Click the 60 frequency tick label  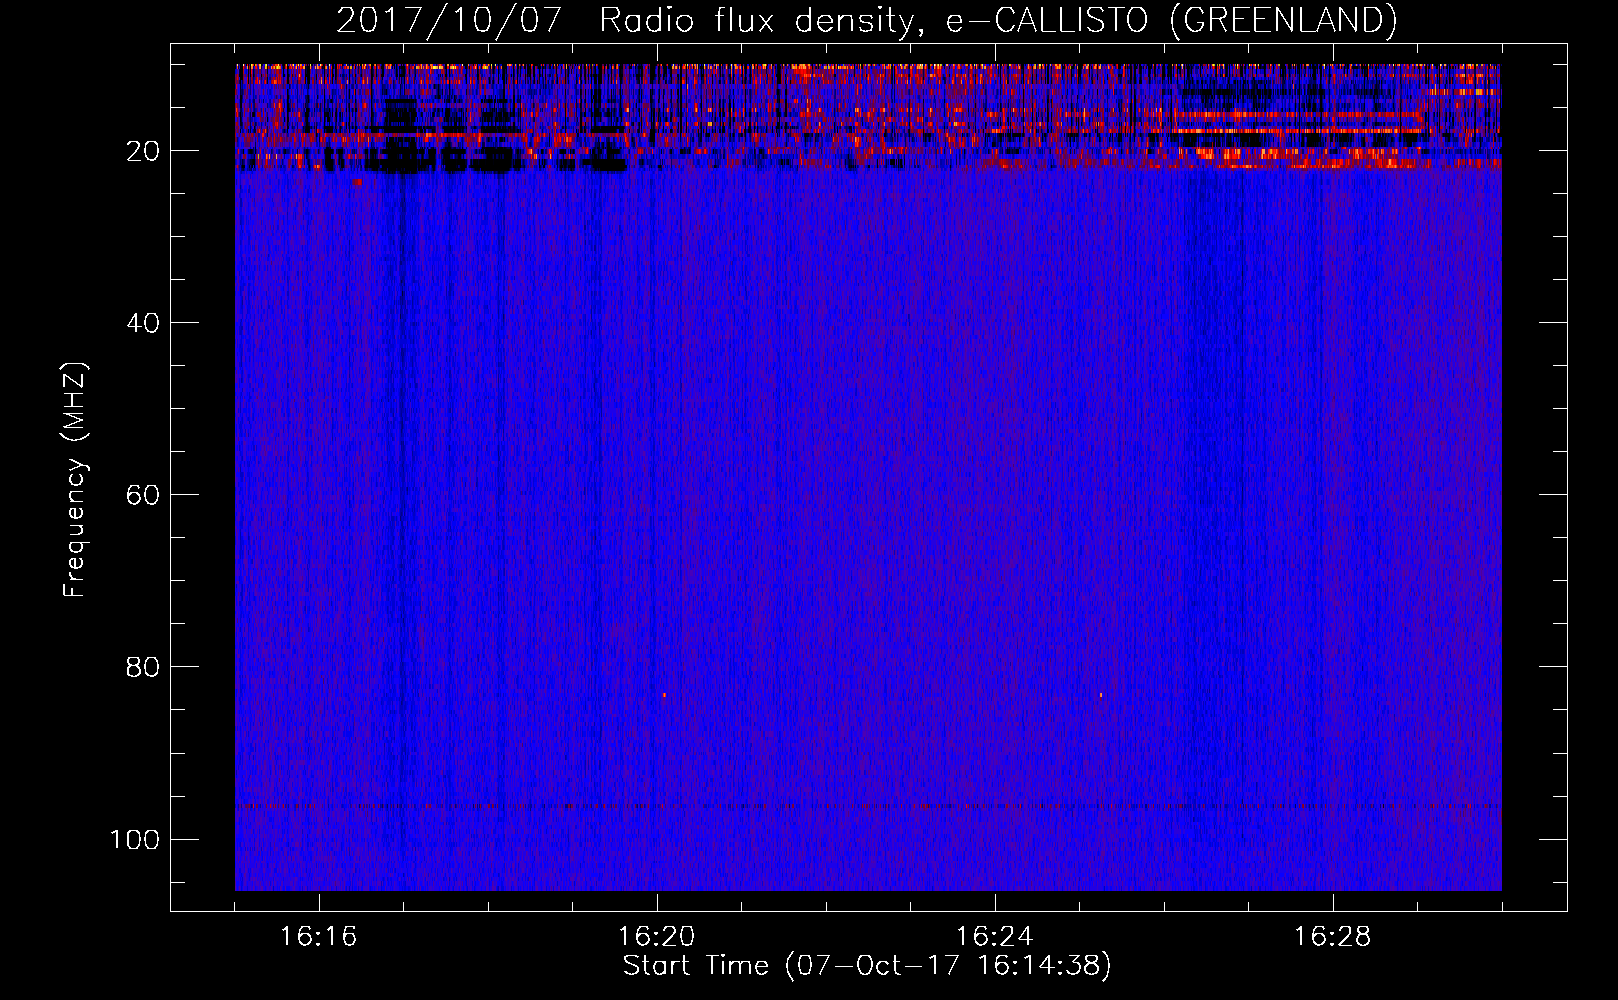click(x=143, y=495)
